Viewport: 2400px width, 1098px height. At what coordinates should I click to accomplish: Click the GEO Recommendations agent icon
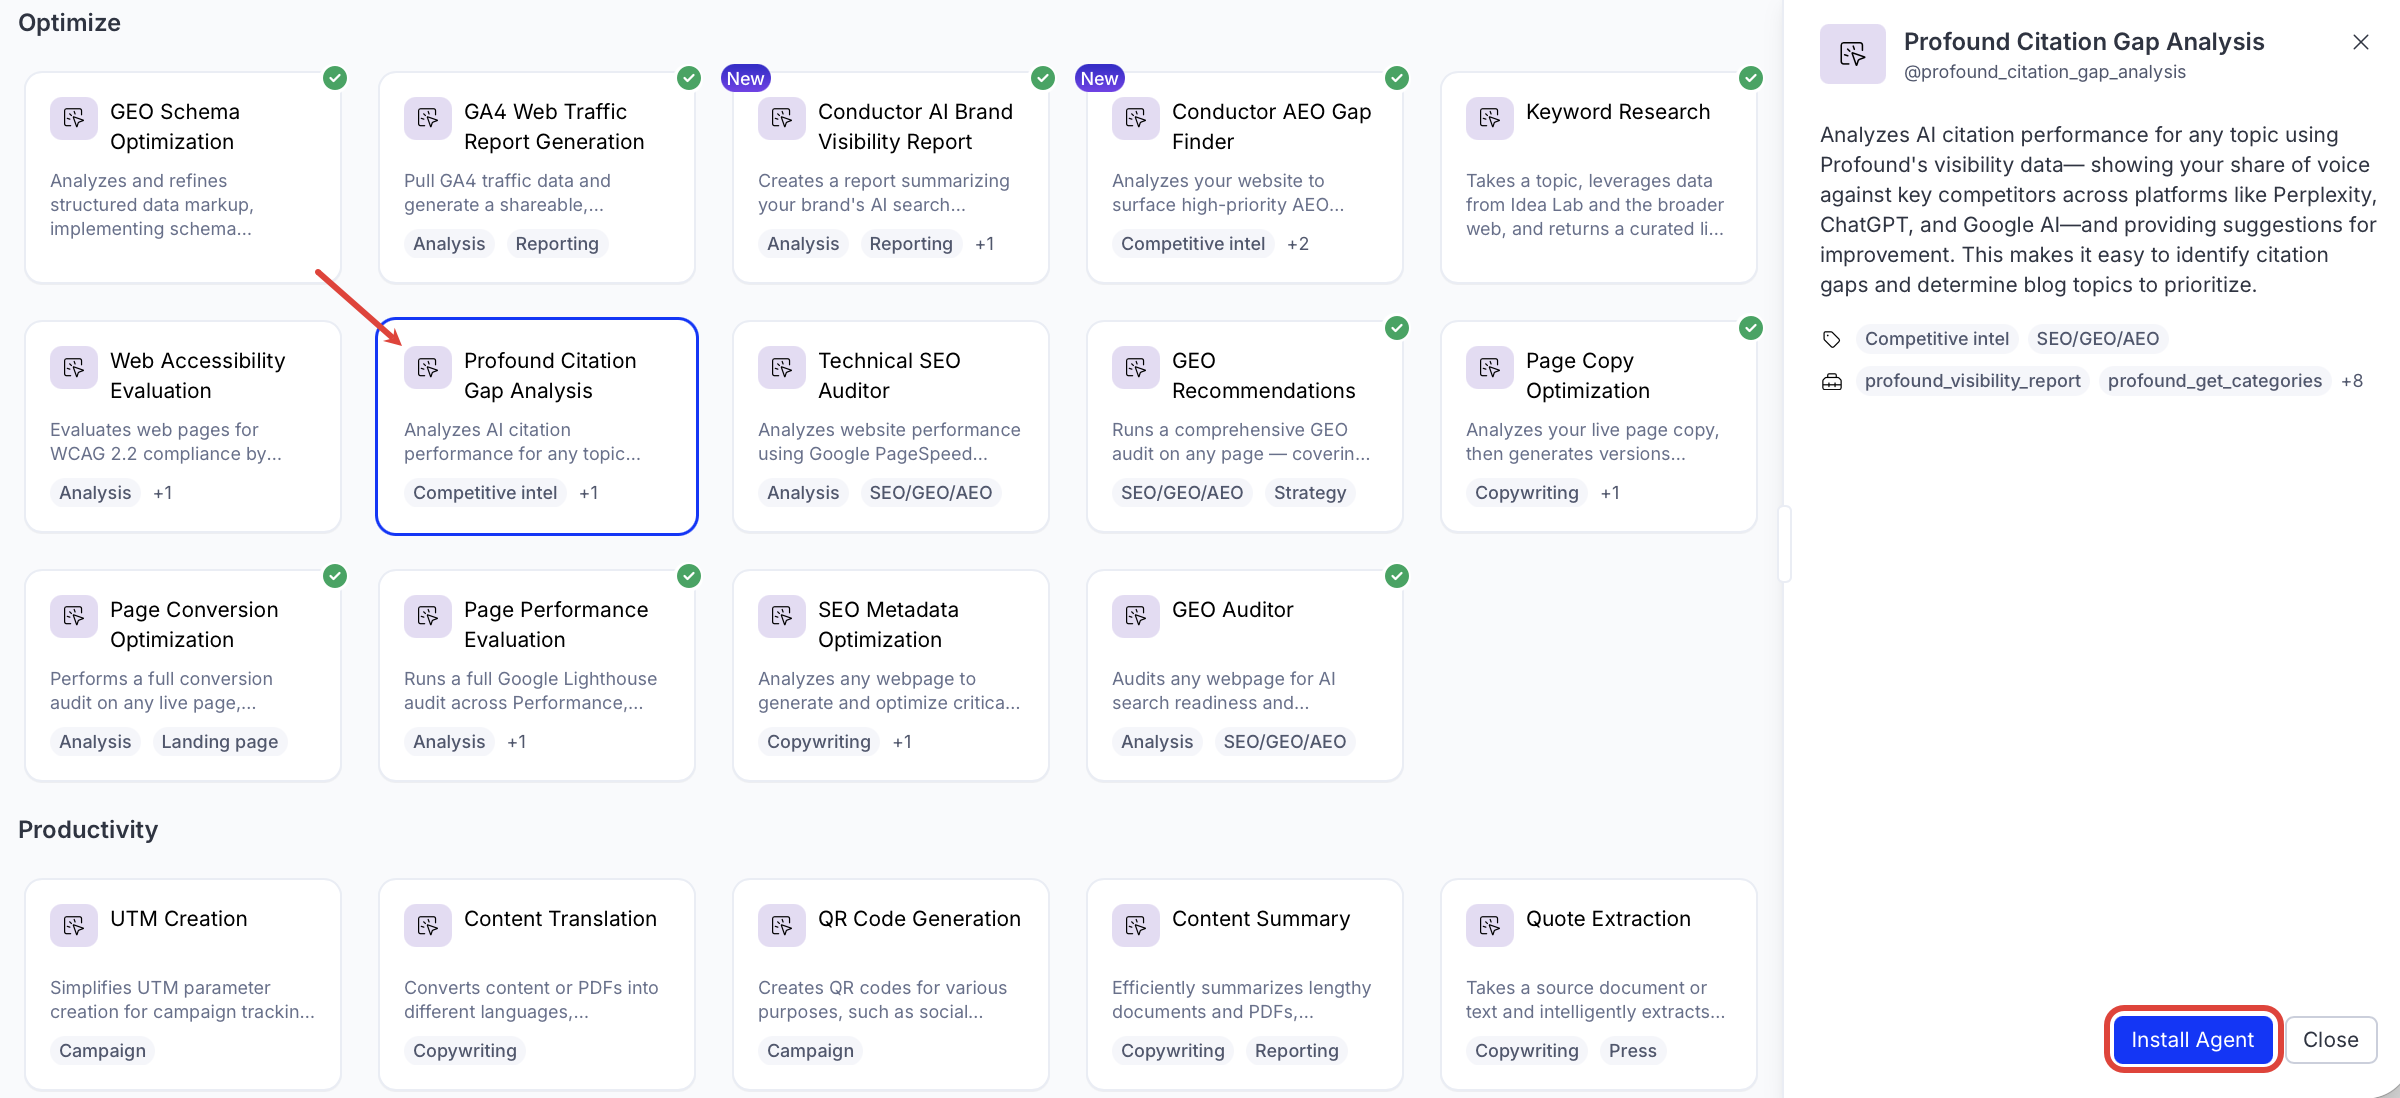tap(1136, 367)
